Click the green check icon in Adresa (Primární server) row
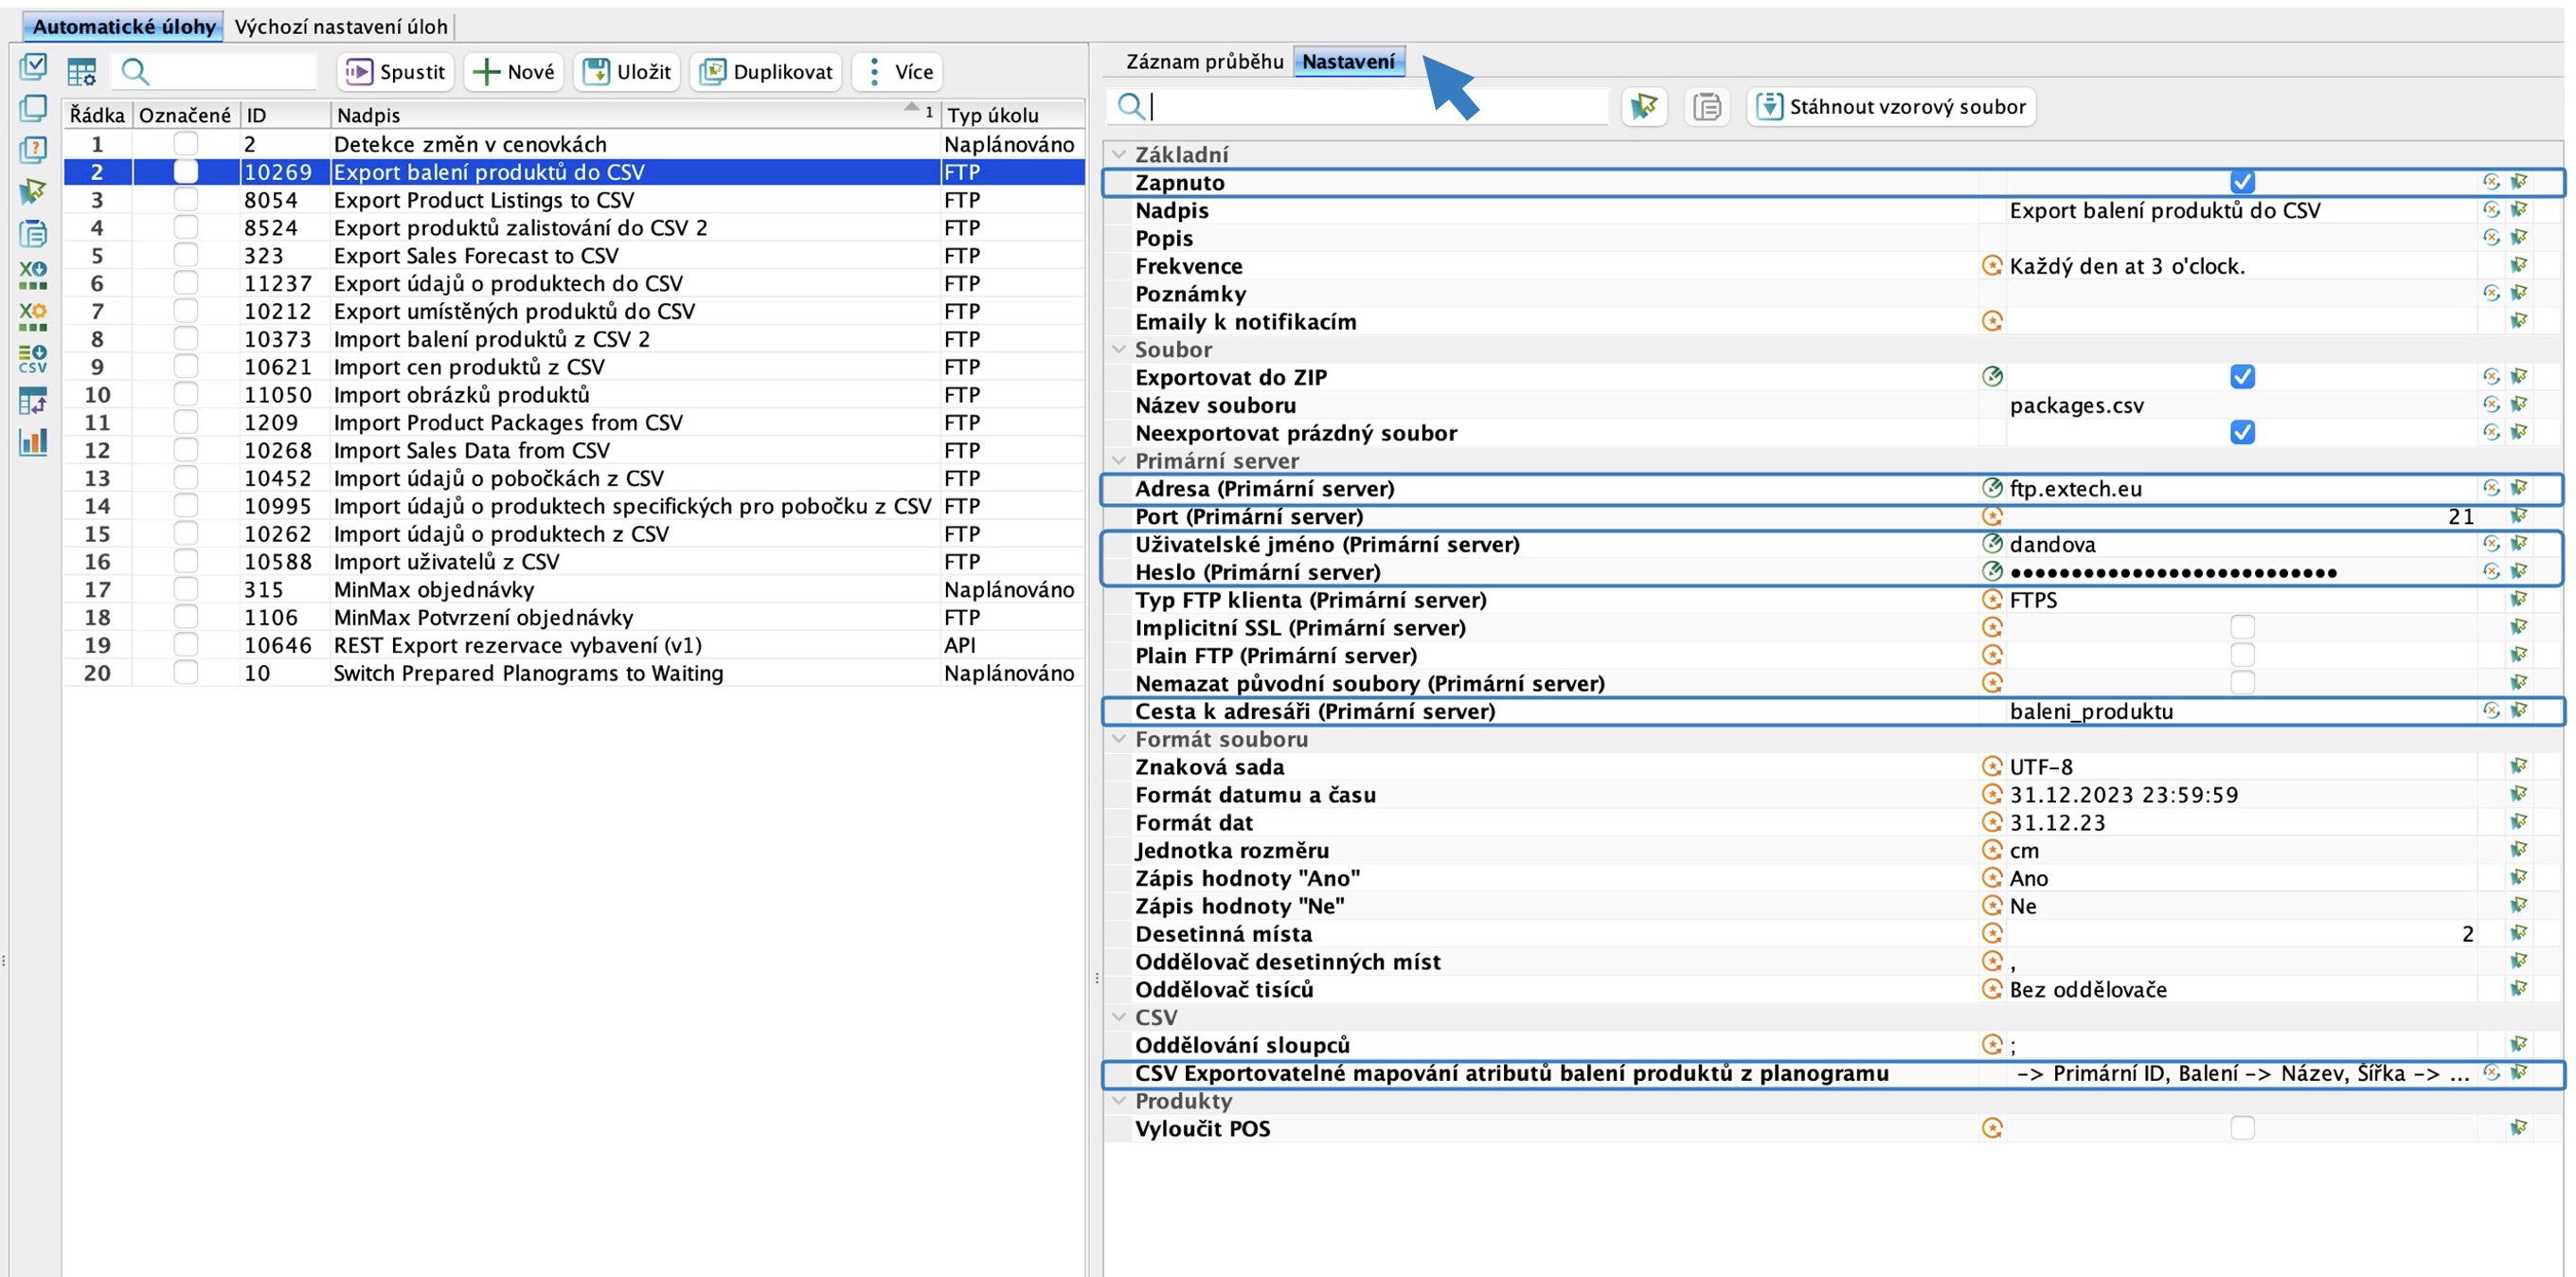The height and width of the screenshot is (1277, 2576). click(1992, 488)
